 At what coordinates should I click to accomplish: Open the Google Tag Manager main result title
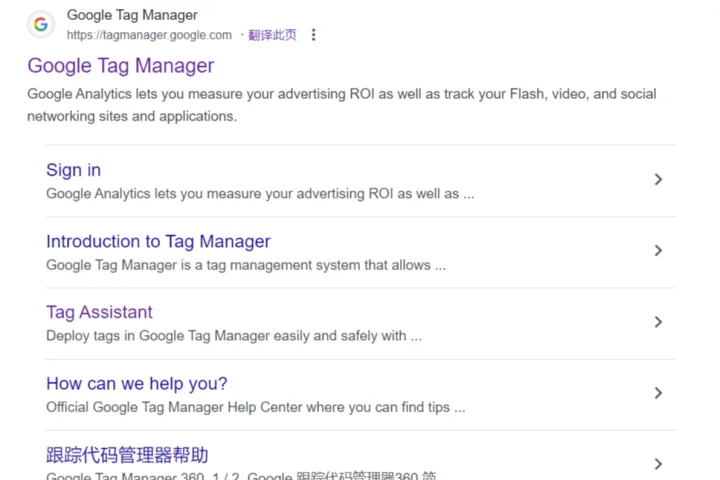[x=121, y=66]
